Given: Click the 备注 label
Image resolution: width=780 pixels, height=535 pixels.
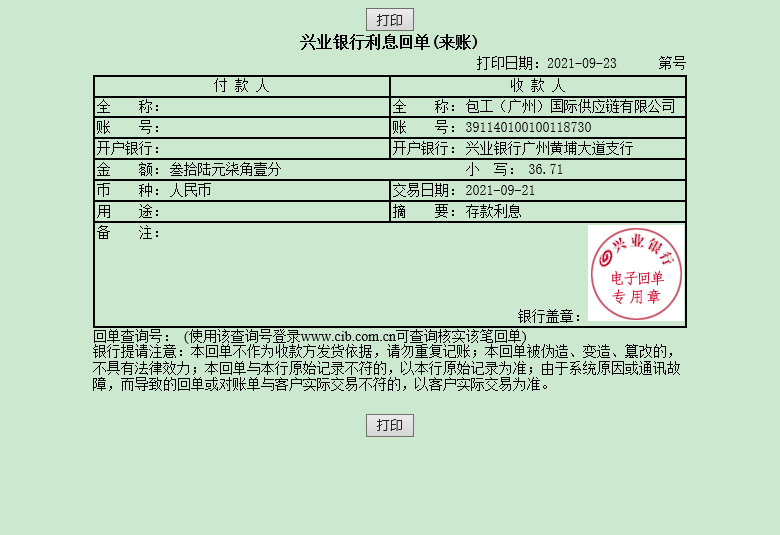Looking at the screenshot, I should coord(128,232).
